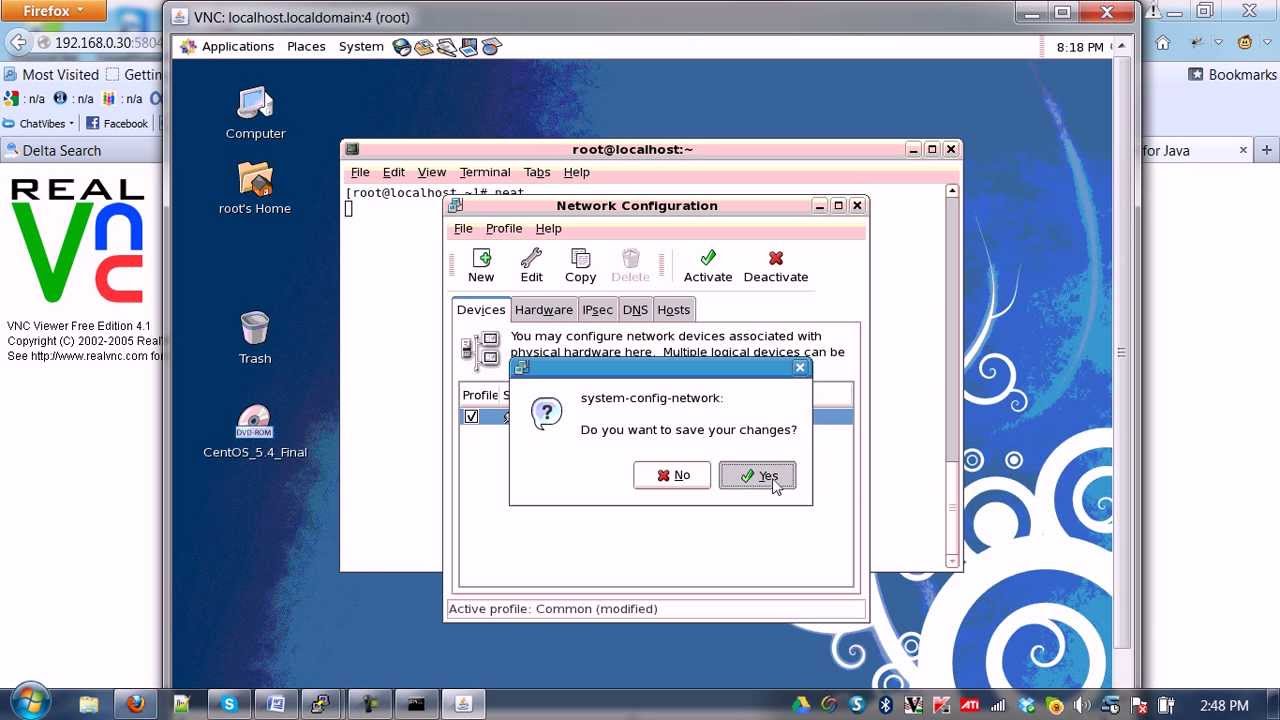Click the Deactivate red X icon
This screenshot has width=1280, height=720.
point(776,259)
